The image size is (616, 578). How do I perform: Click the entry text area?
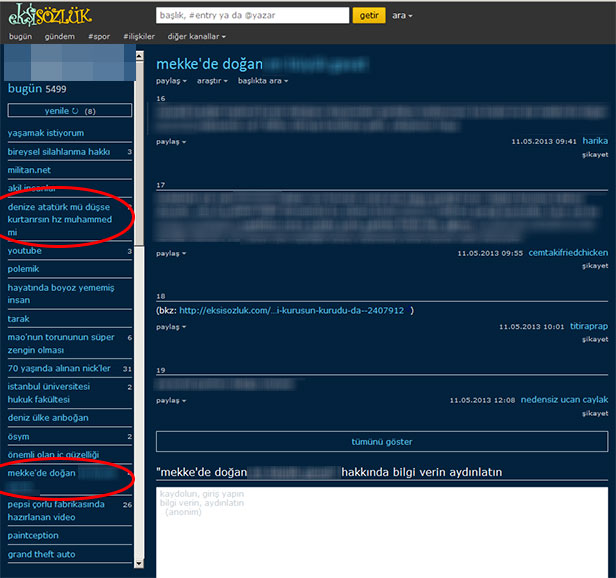click(381, 530)
